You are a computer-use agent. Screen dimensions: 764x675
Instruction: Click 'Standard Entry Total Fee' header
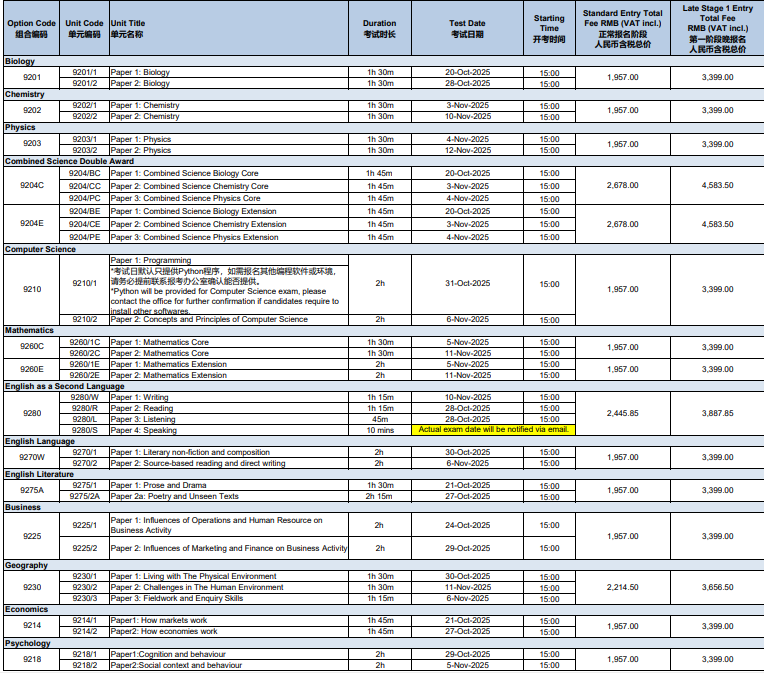(623, 28)
